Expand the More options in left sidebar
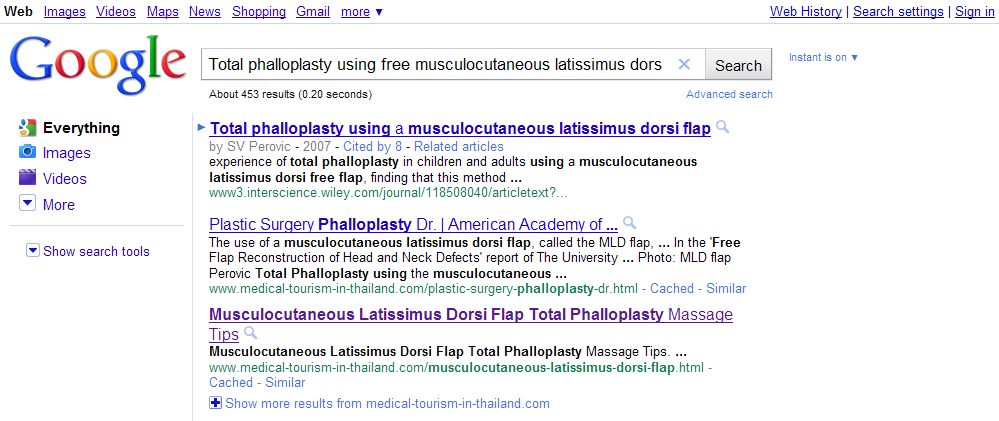 pyautogui.click(x=28, y=204)
